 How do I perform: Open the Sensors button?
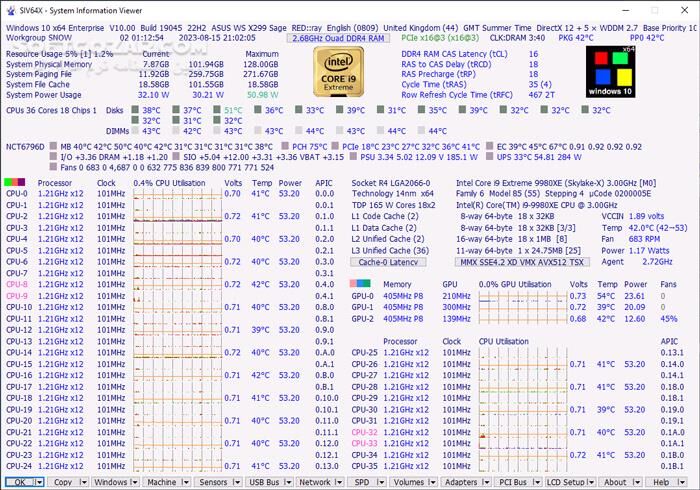coord(213,482)
